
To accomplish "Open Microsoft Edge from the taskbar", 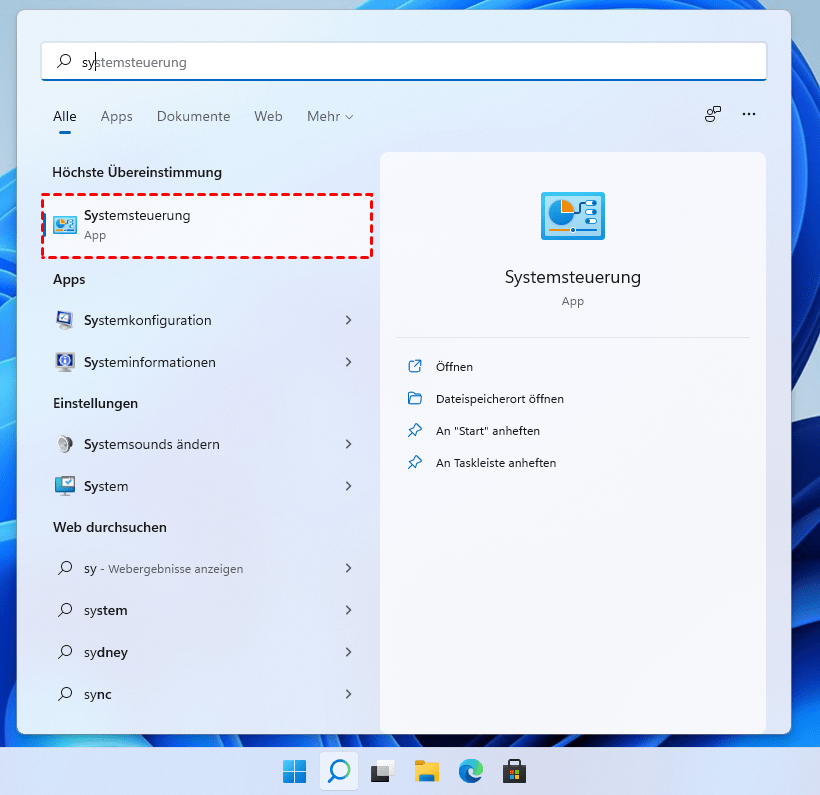I will (470, 771).
